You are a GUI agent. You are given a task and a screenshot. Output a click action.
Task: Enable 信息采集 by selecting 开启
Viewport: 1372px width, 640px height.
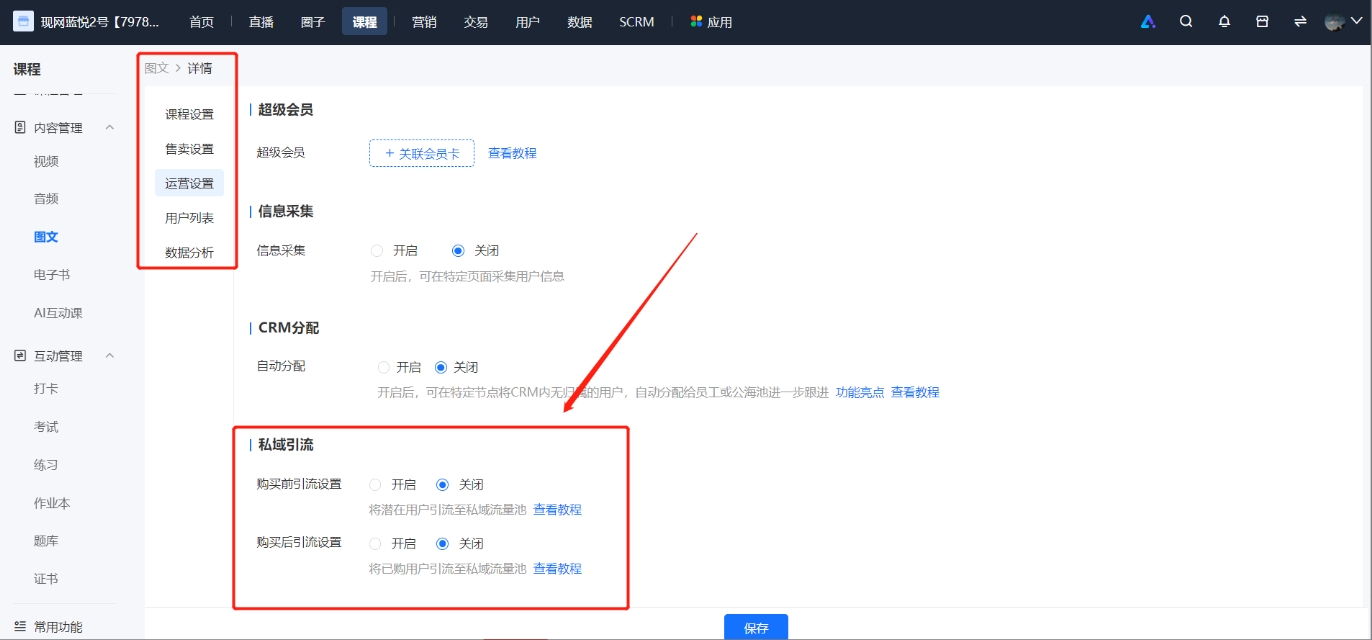click(x=378, y=250)
